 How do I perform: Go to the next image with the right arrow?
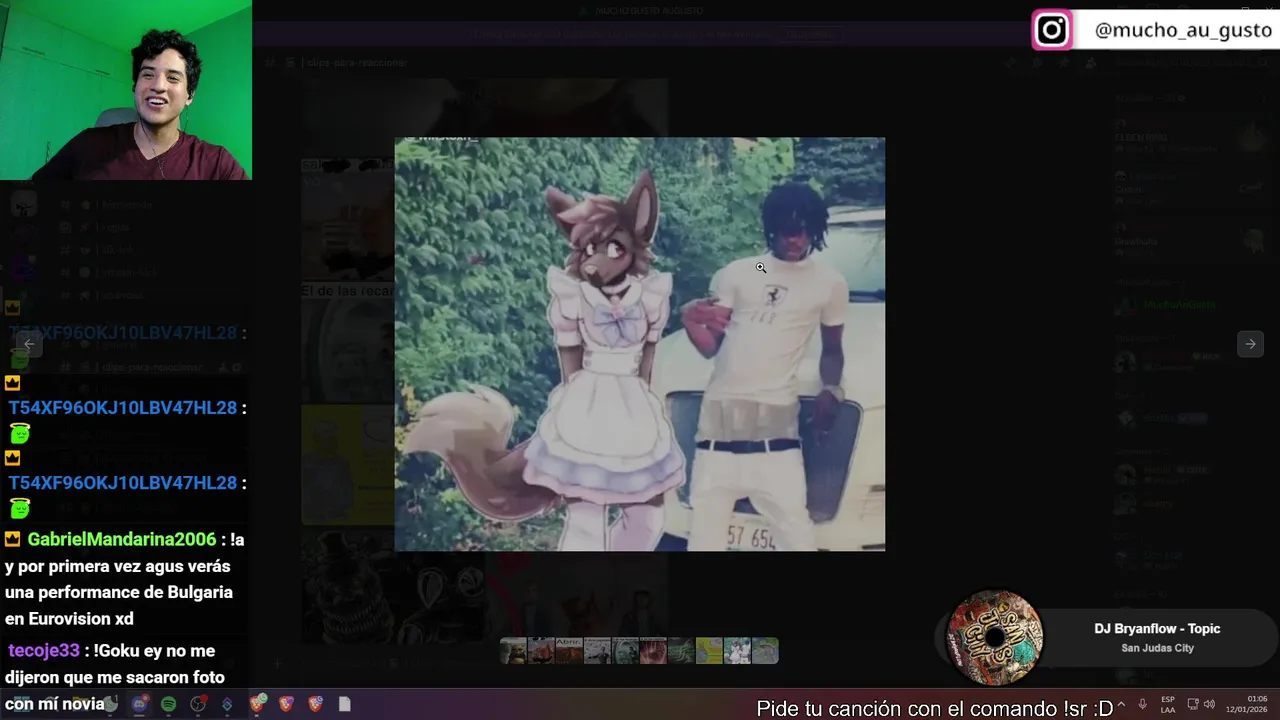1250,344
